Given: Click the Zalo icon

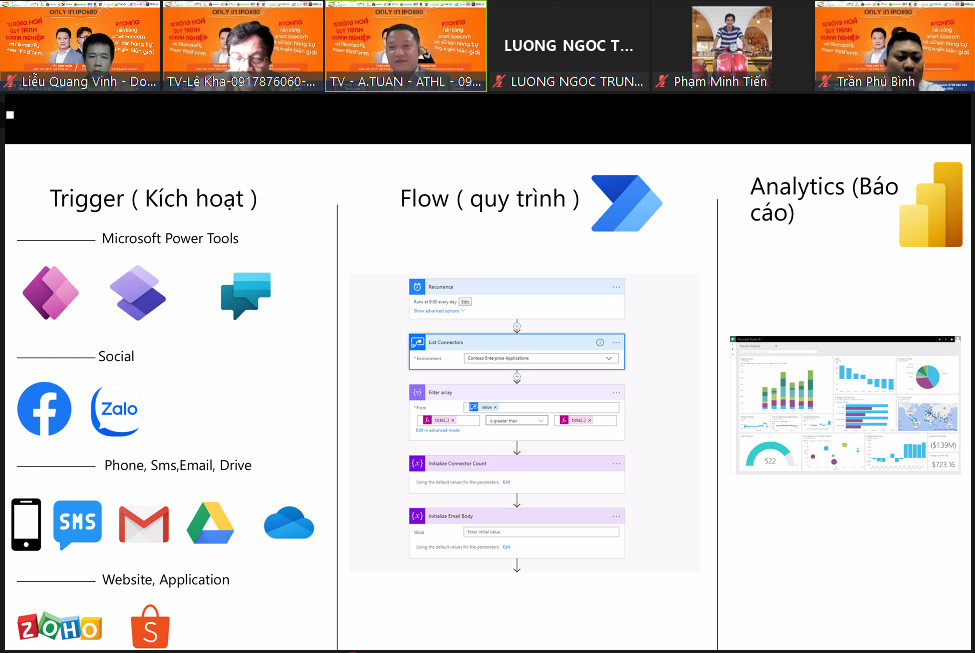Looking at the screenshot, I should click(x=115, y=410).
